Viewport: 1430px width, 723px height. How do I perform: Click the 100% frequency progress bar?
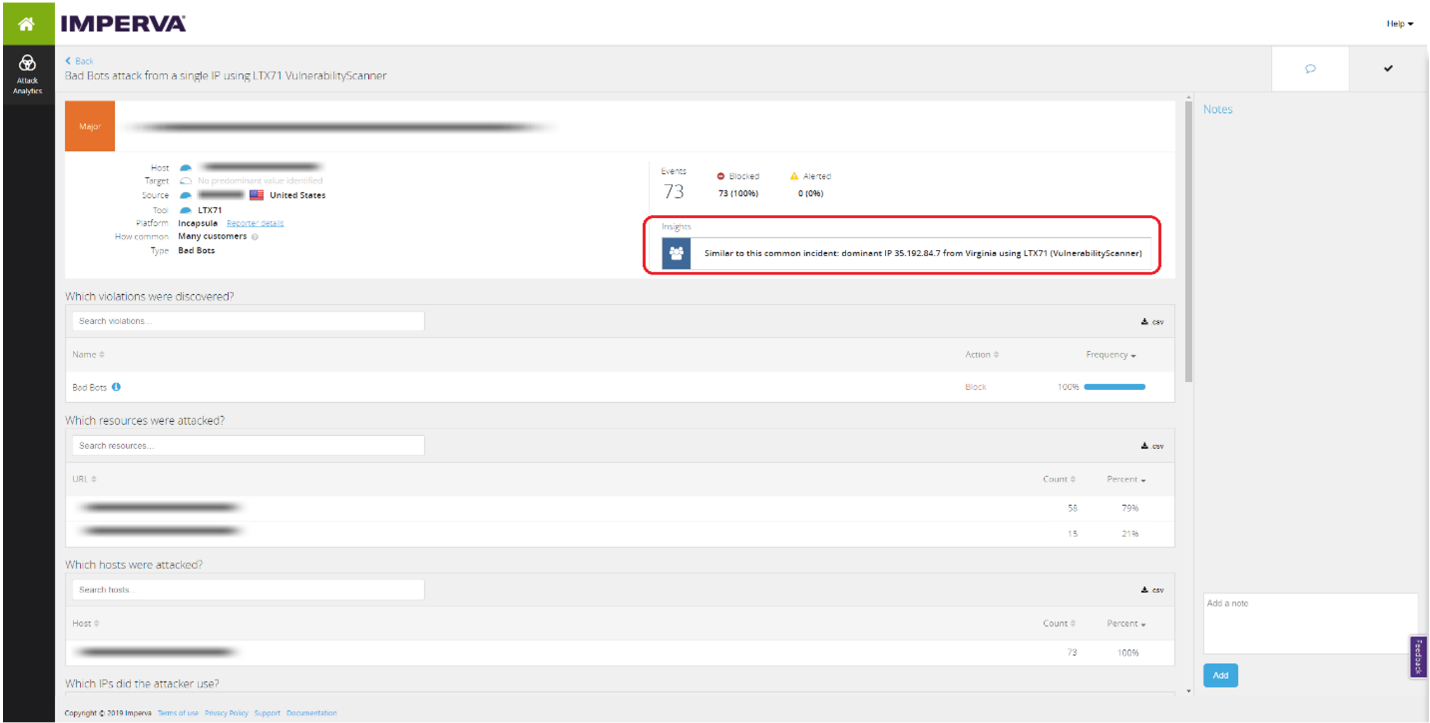[1114, 387]
